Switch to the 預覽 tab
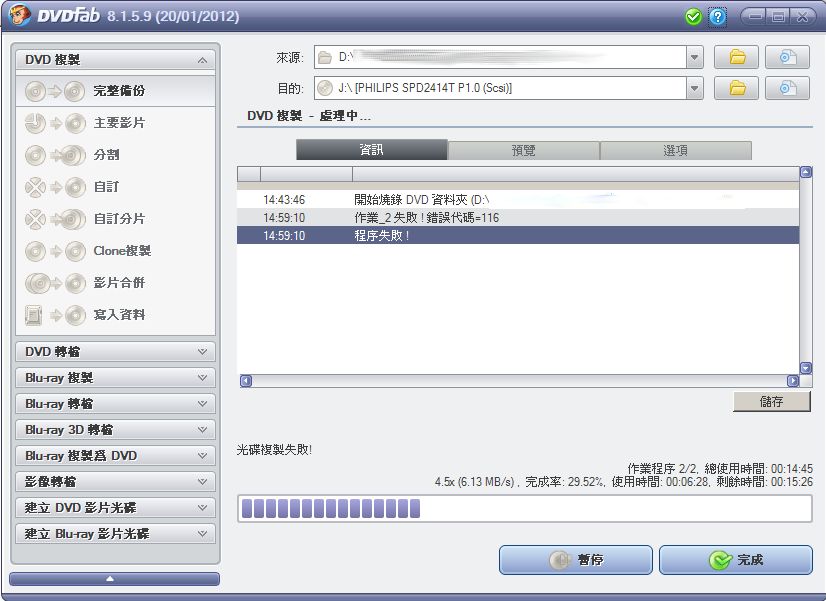Screen dimensions: 826x601 524,151
